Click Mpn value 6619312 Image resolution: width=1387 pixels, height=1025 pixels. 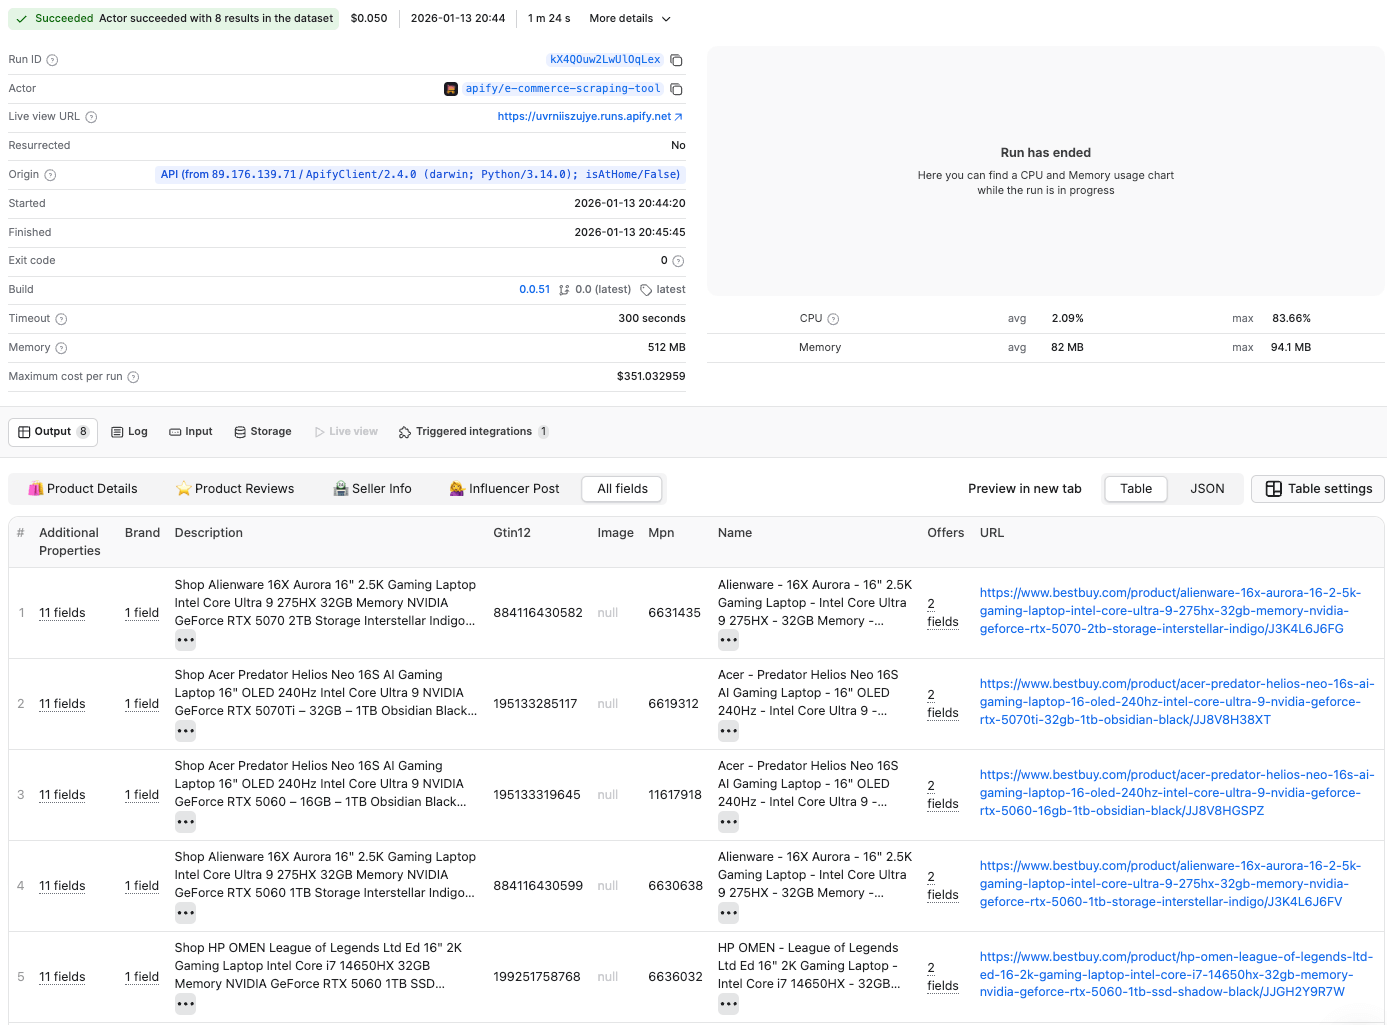pos(673,704)
